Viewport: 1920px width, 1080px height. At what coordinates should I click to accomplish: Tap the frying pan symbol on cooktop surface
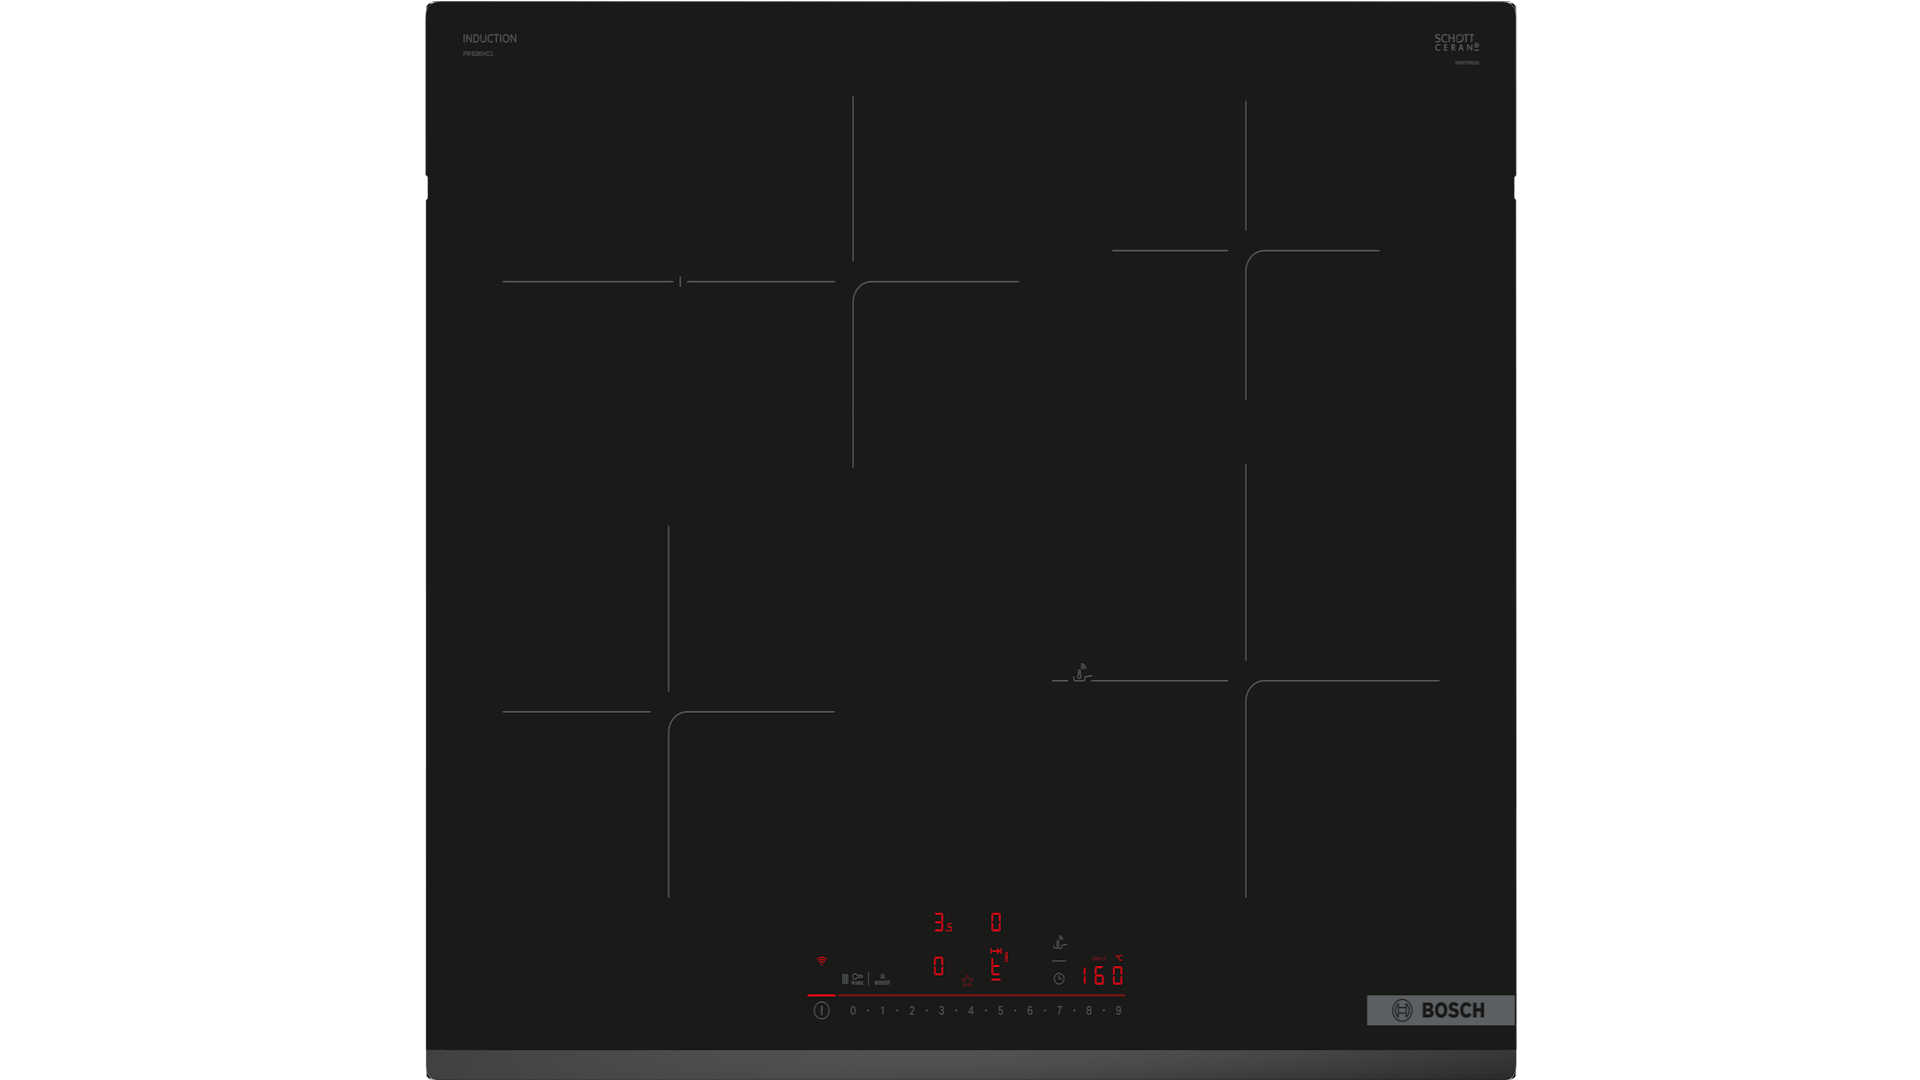coord(1081,673)
